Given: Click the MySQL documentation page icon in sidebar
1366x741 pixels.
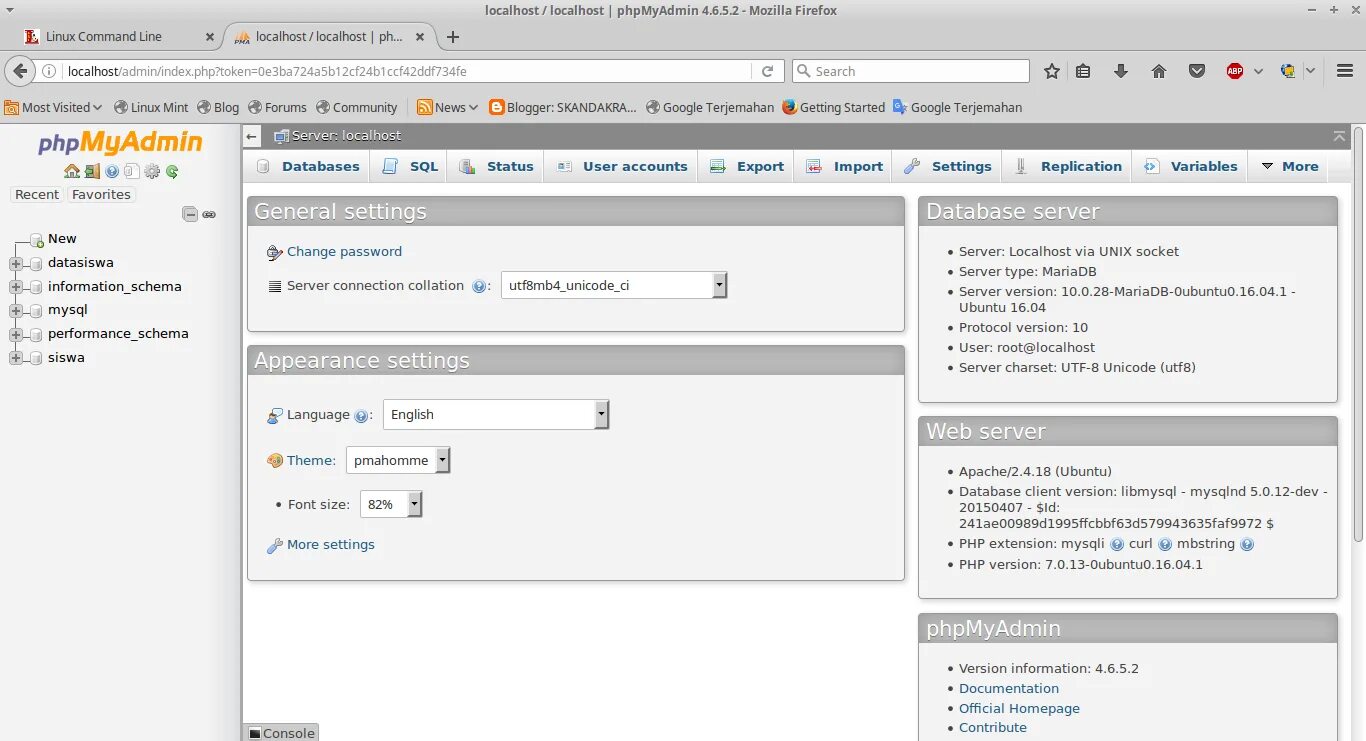Looking at the screenshot, I should coord(131,171).
